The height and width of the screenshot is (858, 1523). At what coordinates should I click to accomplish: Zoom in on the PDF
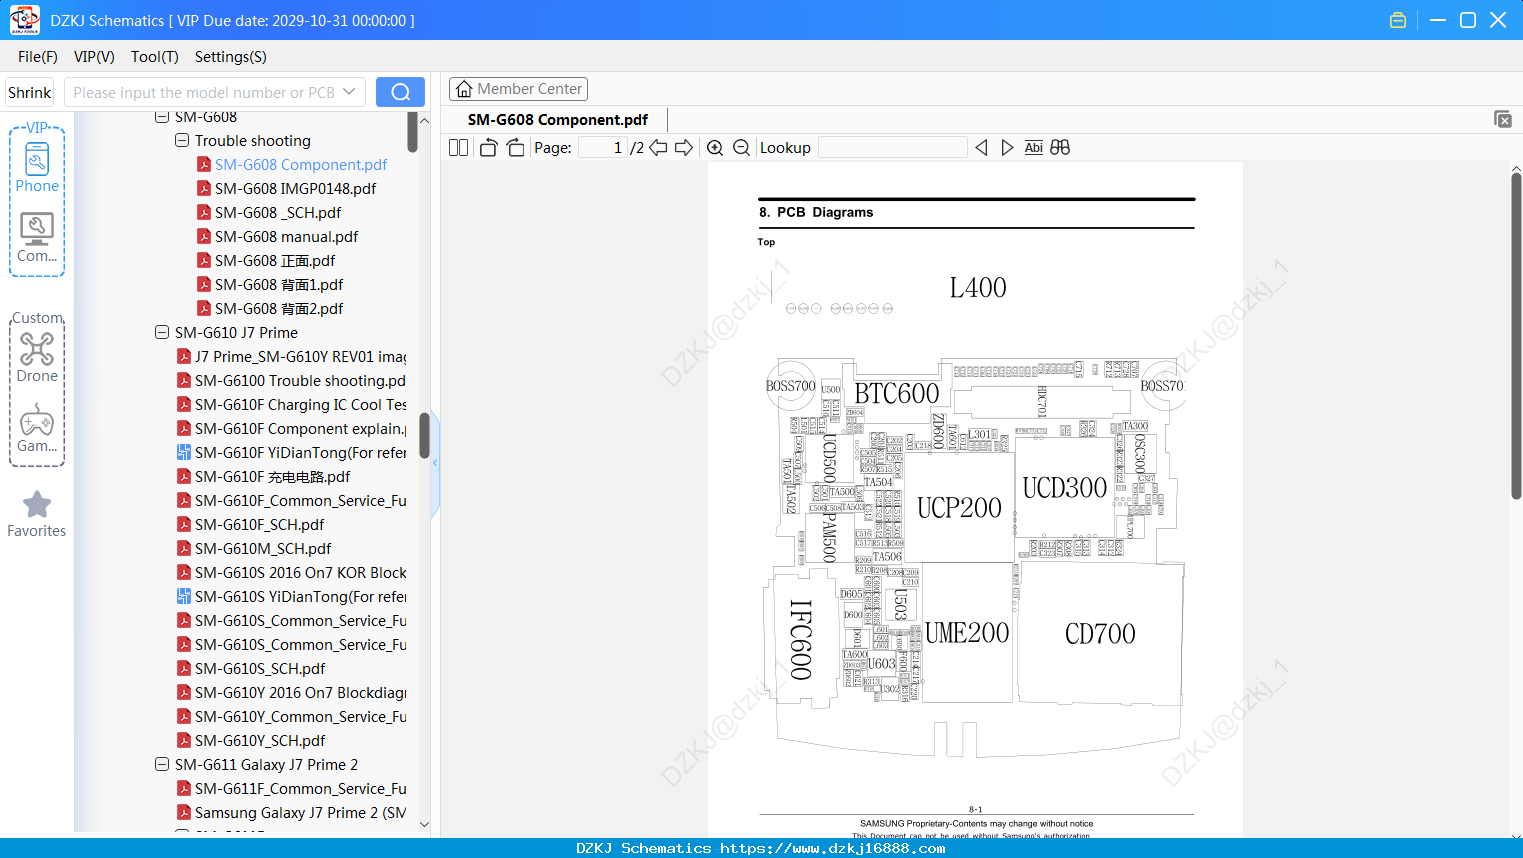click(715, 148)
